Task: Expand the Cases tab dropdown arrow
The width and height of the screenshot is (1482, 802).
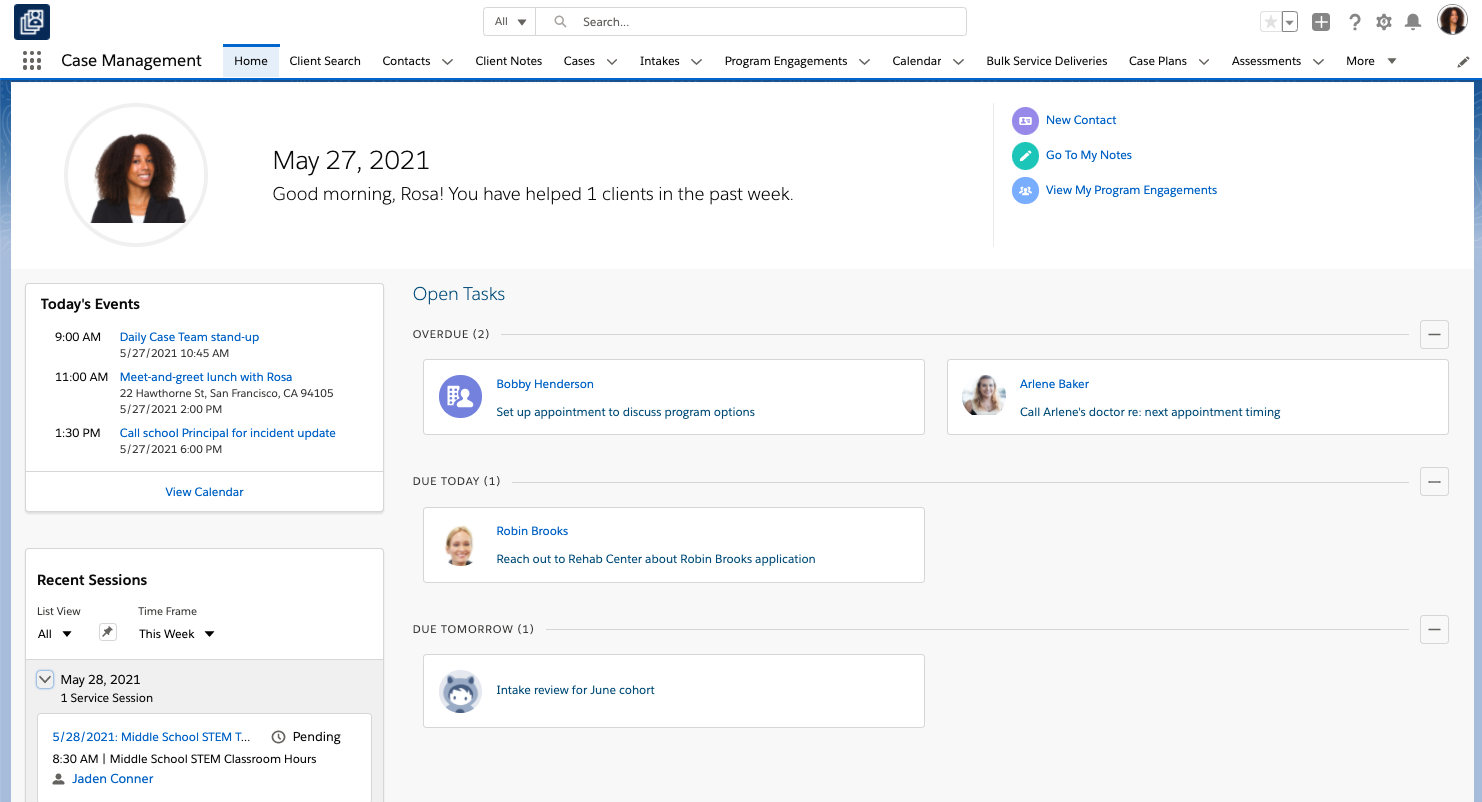Action: pyautogui.click(x=611, y=62)
